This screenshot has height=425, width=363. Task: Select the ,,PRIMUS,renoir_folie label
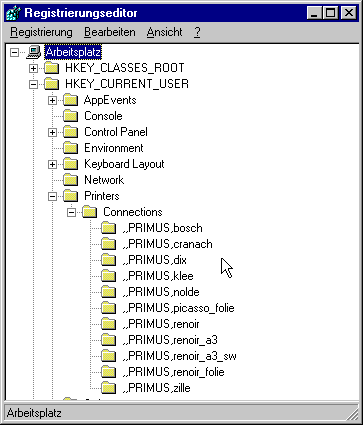173,372
